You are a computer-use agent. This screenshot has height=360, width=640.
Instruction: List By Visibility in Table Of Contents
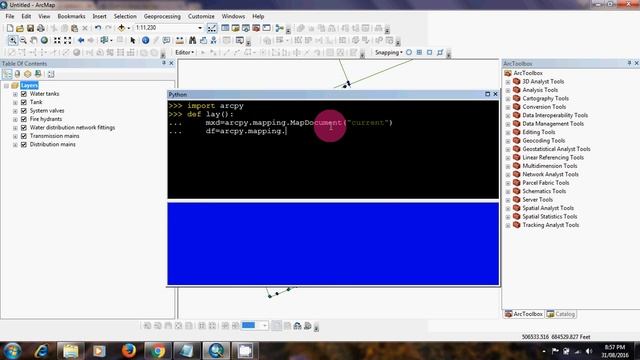click(x=27, y=74)
